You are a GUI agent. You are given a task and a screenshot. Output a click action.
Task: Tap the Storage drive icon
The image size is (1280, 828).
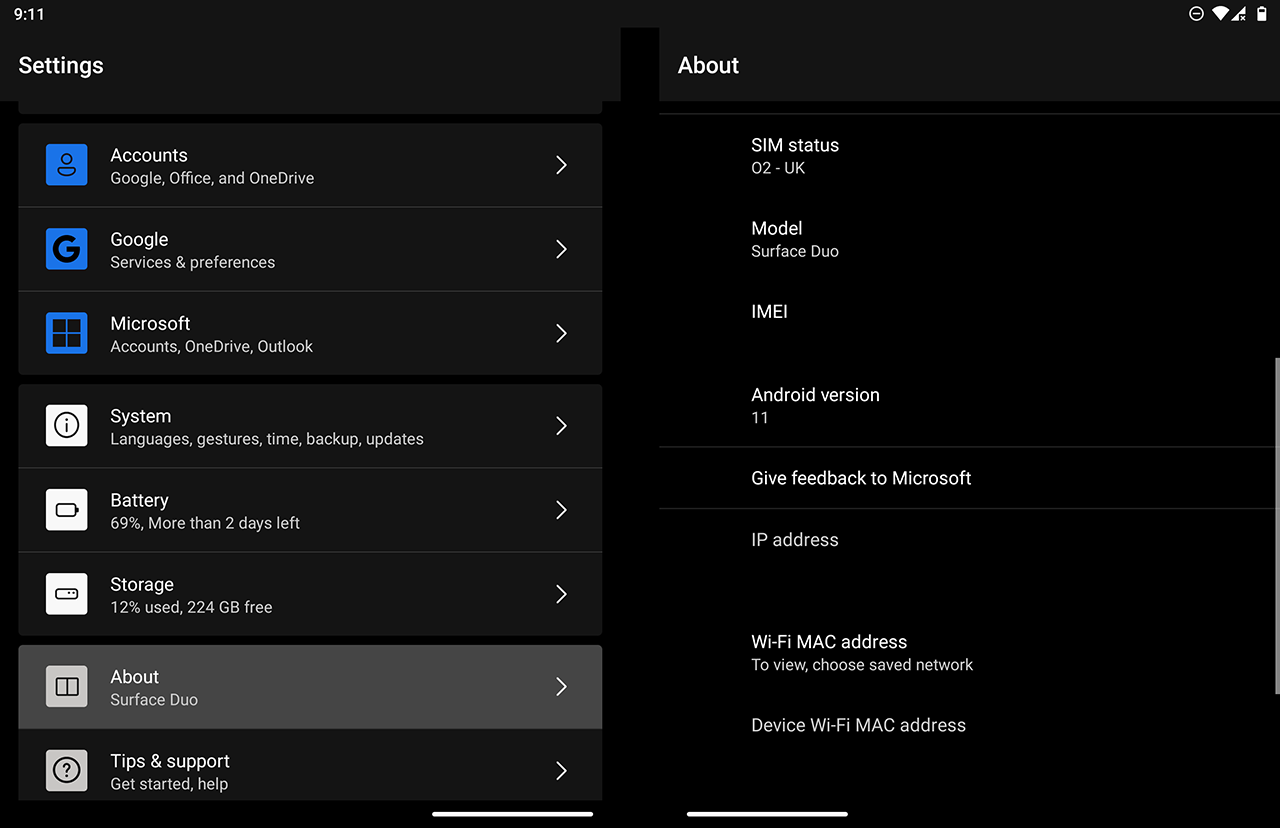click(x=67, y=594)
